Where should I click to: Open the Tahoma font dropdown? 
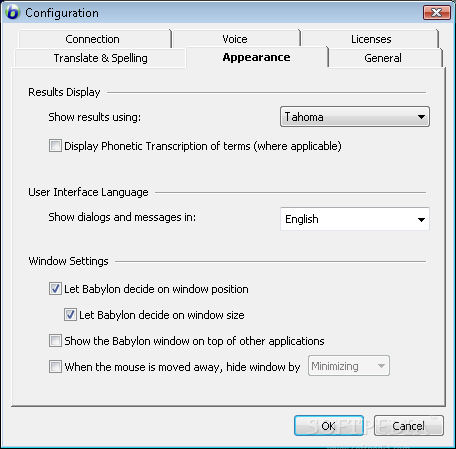pyautogui.click(x=355, y=117)
